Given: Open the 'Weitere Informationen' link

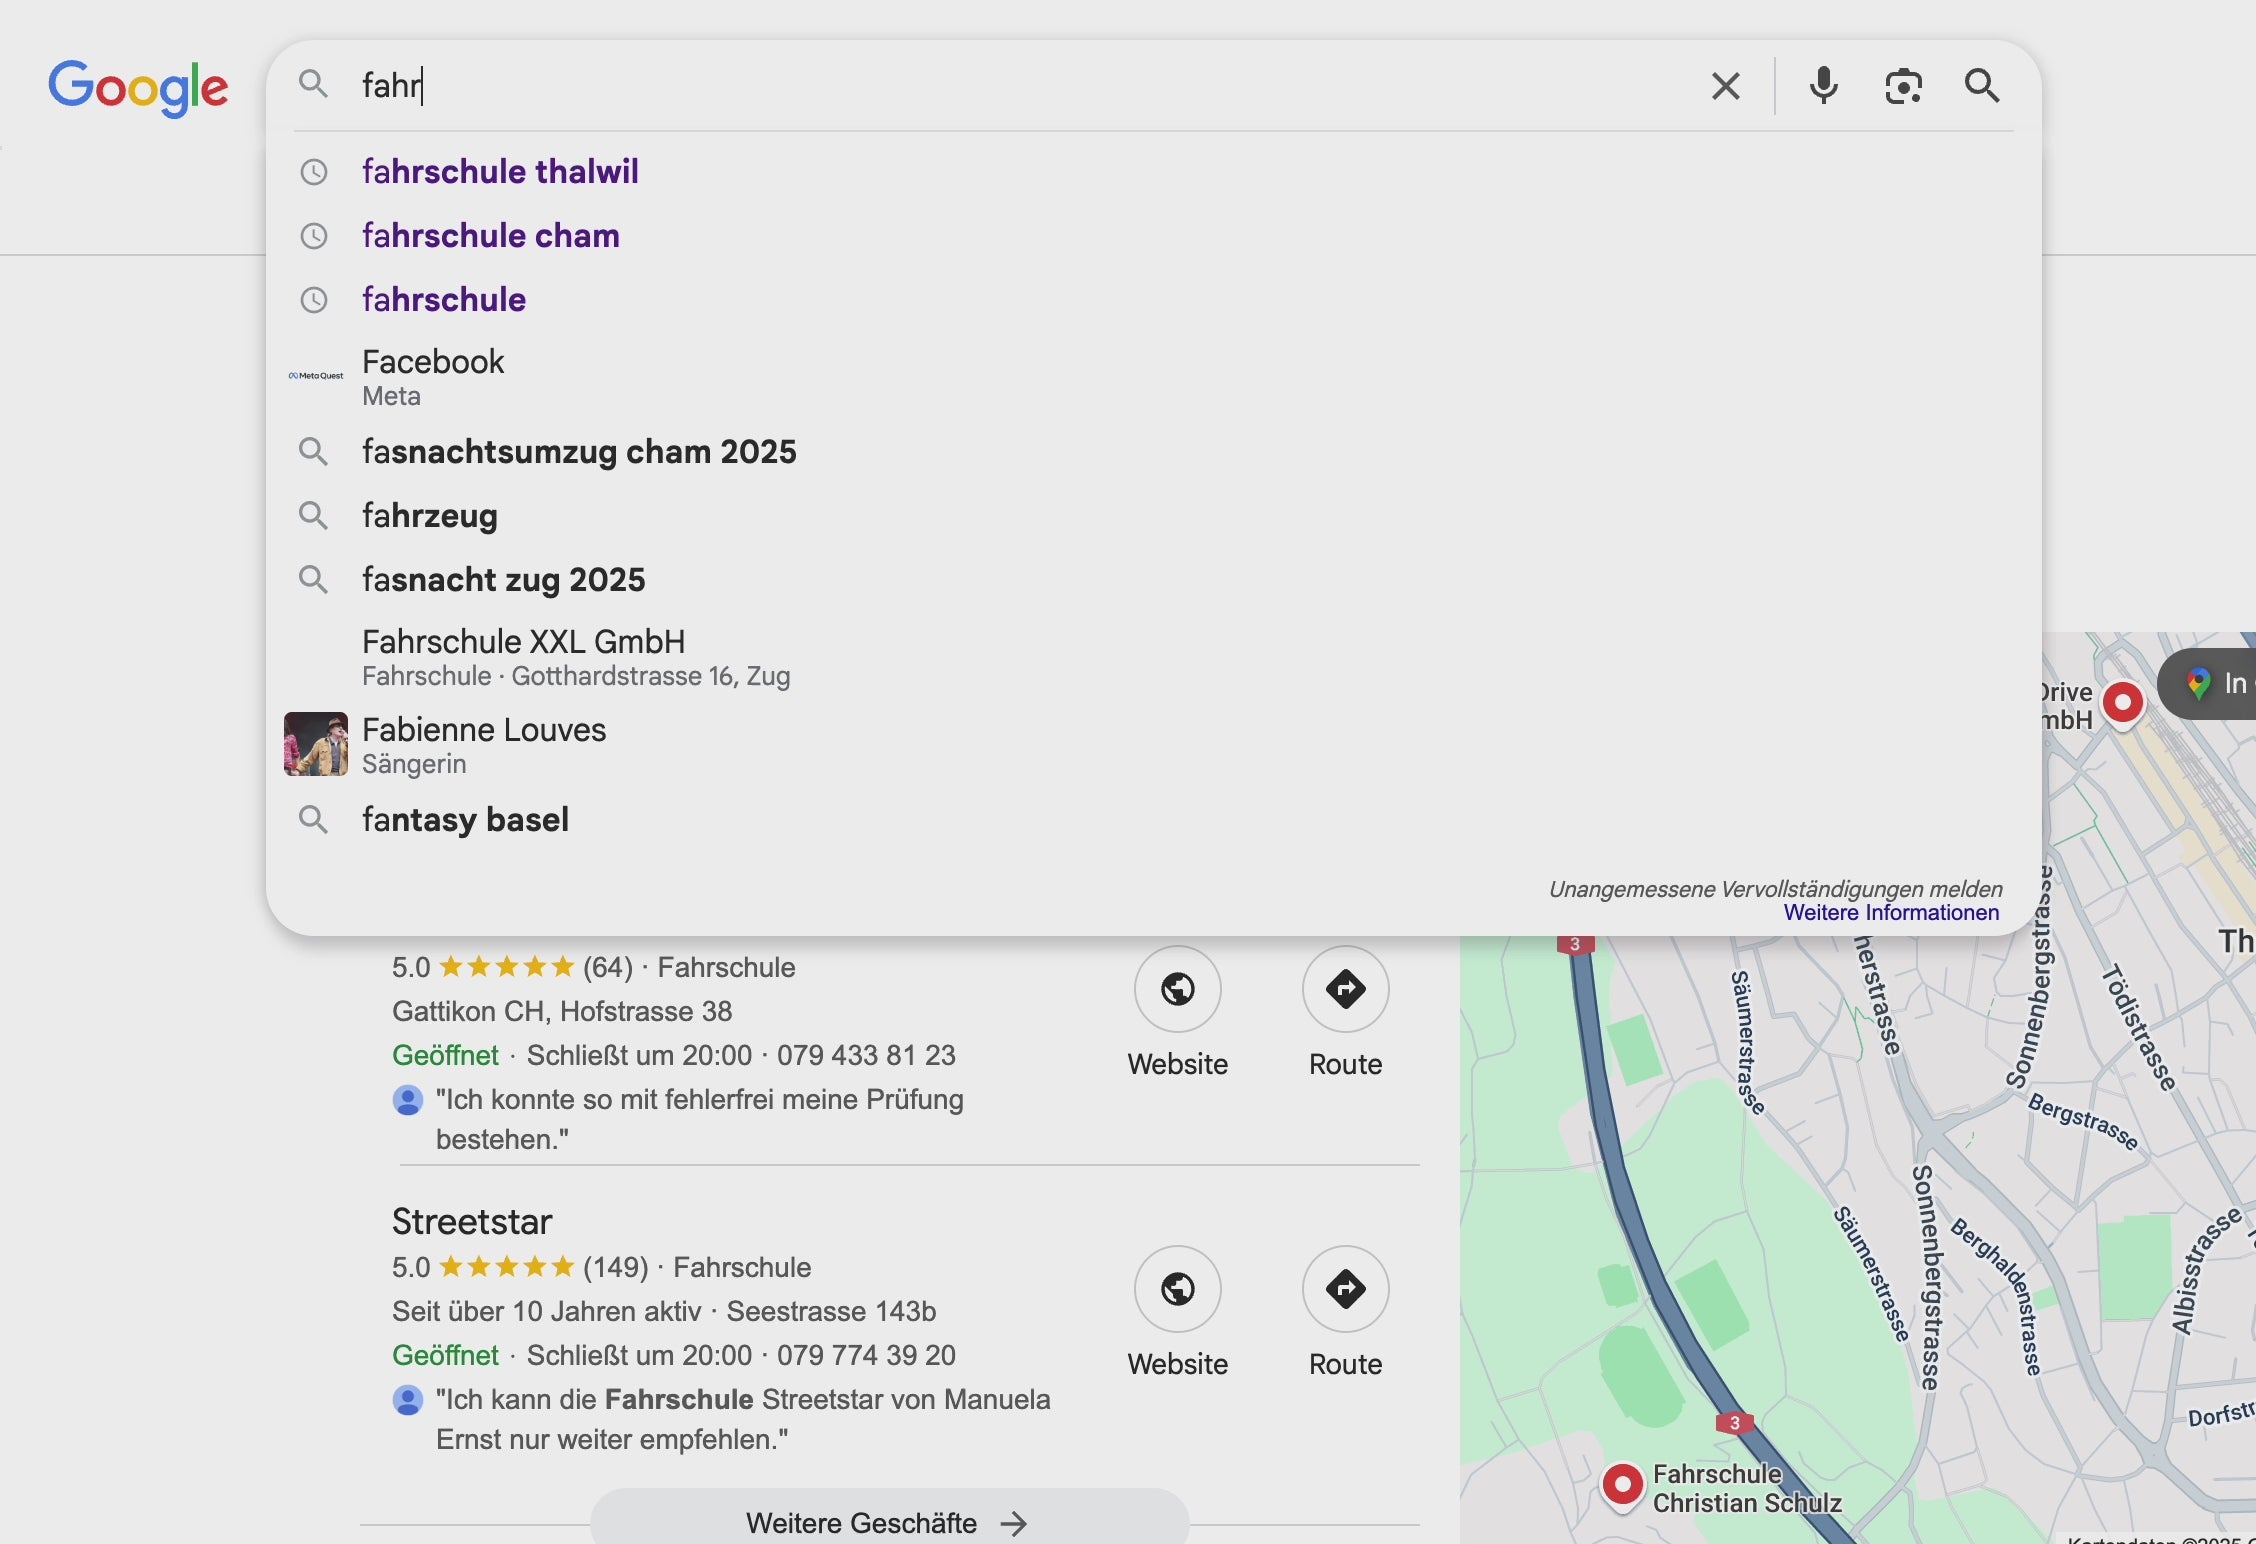Looking at the screenshot, I should 1891,912.
